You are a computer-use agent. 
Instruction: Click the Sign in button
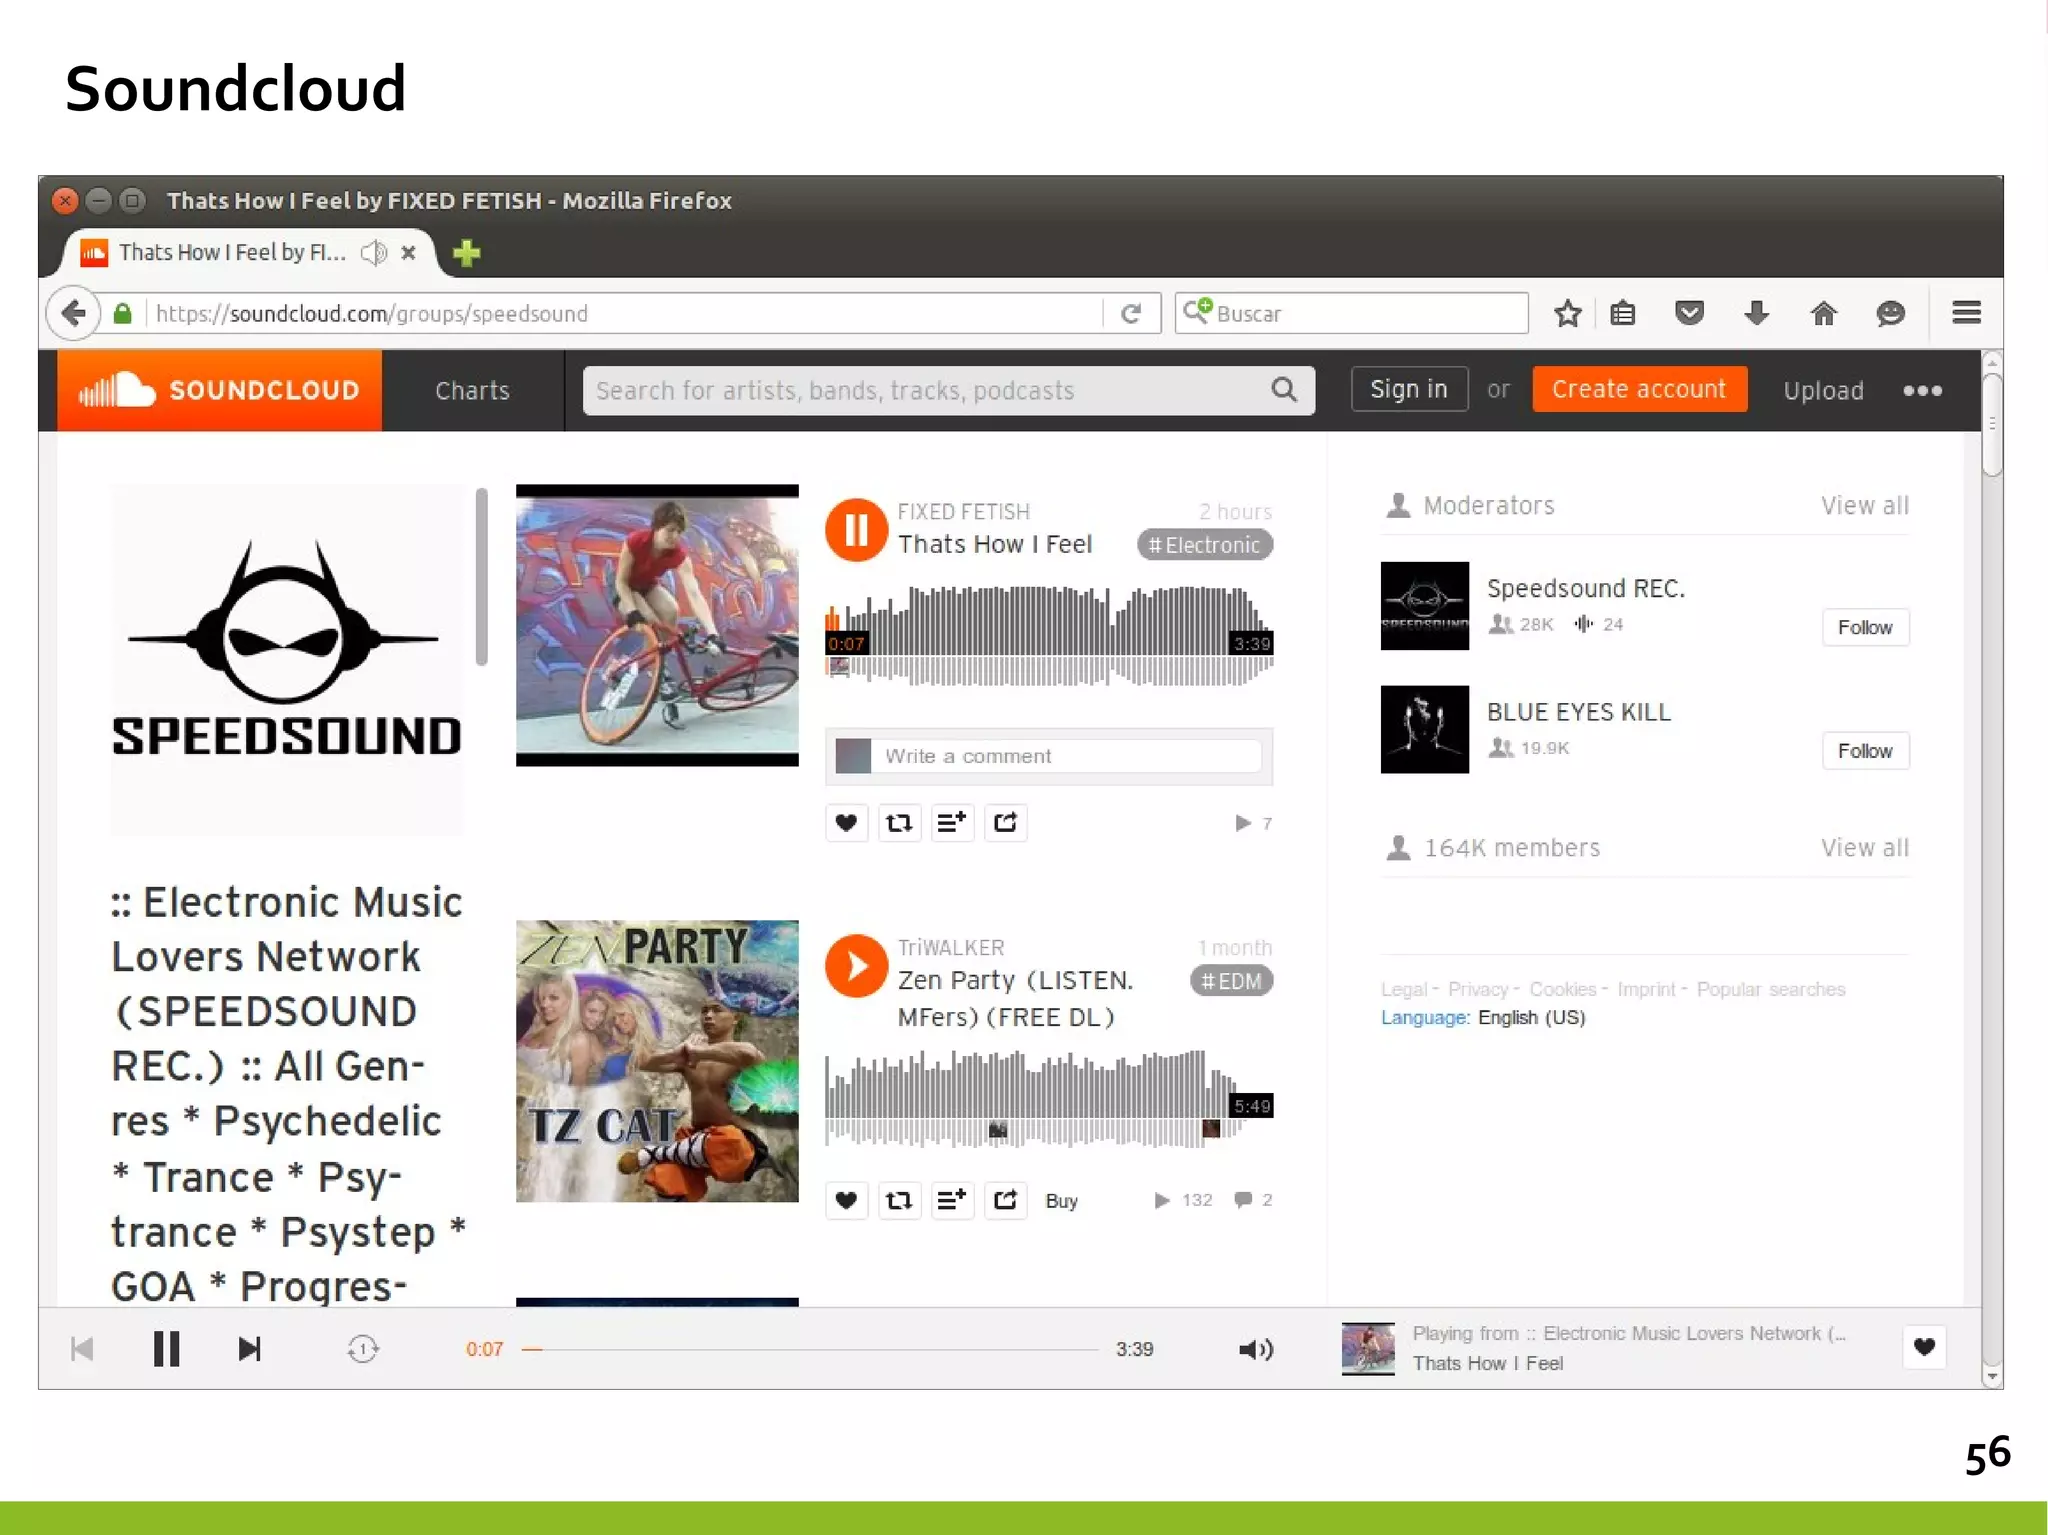1409,389
